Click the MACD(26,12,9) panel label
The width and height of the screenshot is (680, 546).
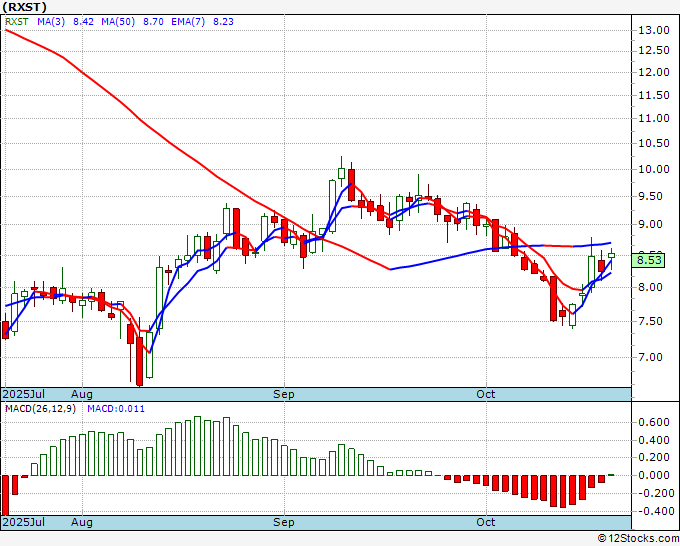(x=40, y=409)
